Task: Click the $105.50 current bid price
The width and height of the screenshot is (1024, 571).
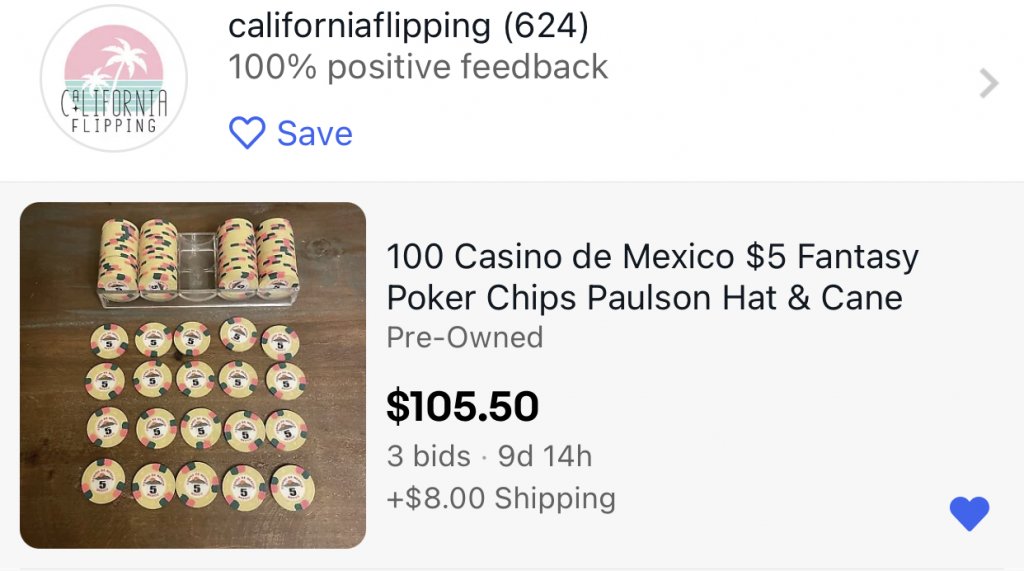Action: click(x=462, y=406)
